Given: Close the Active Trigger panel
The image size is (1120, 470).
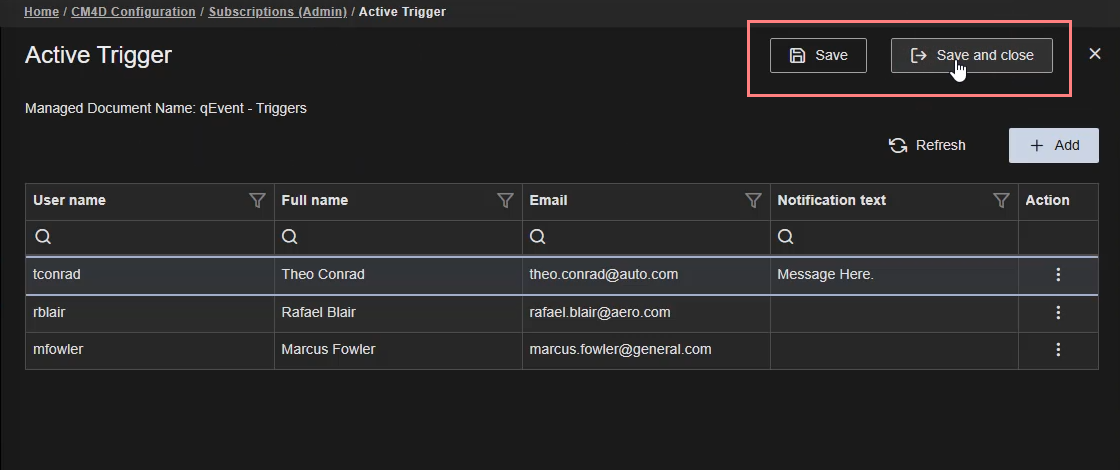Looking at the screenshot, I should pyautogui.click(x=1095, y=54).
